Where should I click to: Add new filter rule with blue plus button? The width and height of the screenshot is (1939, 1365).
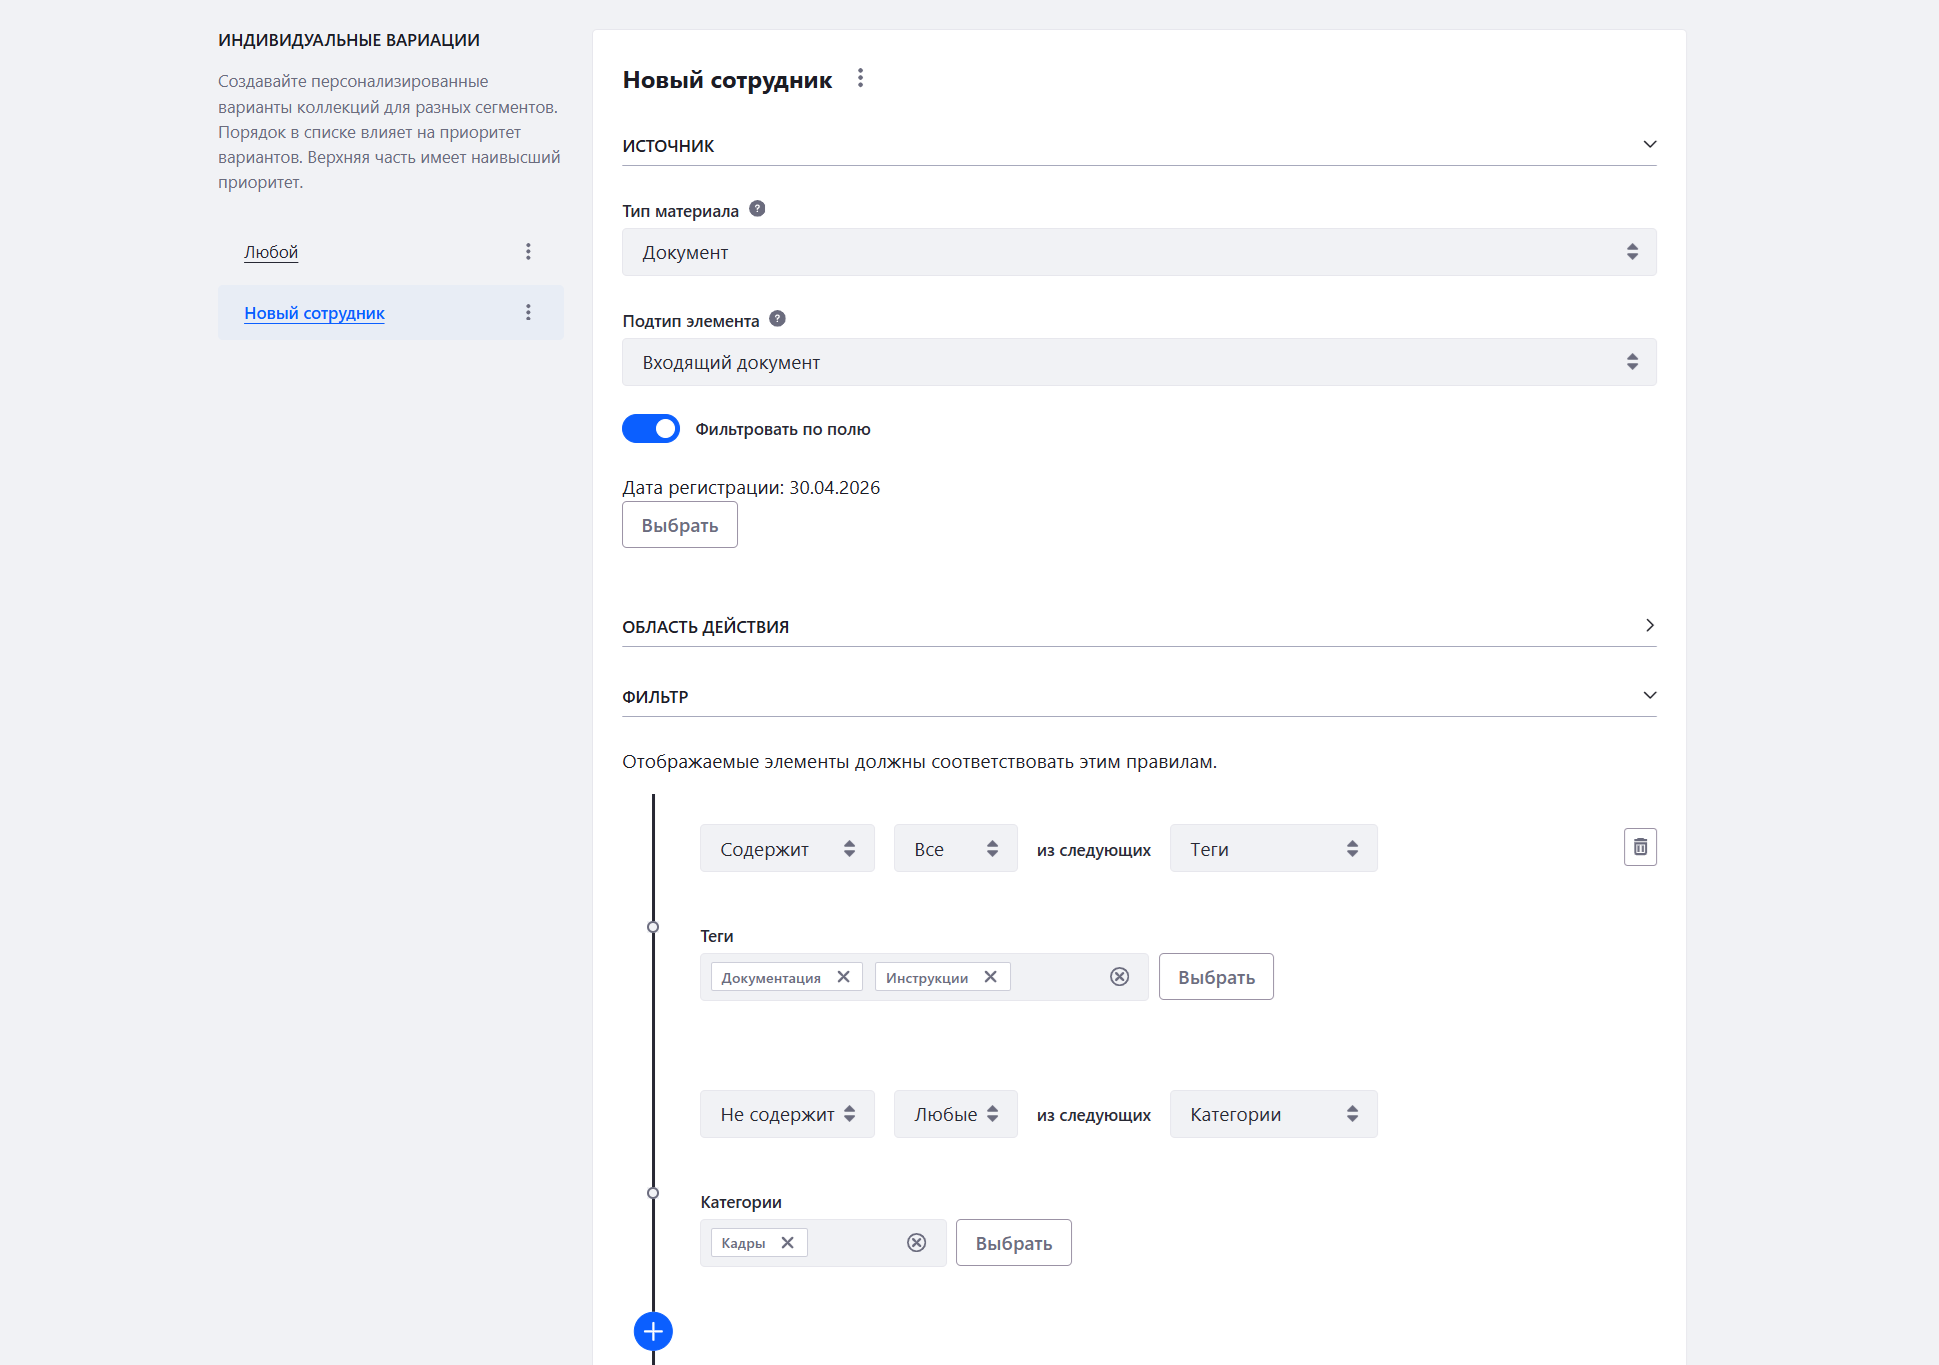[653, 1331]
